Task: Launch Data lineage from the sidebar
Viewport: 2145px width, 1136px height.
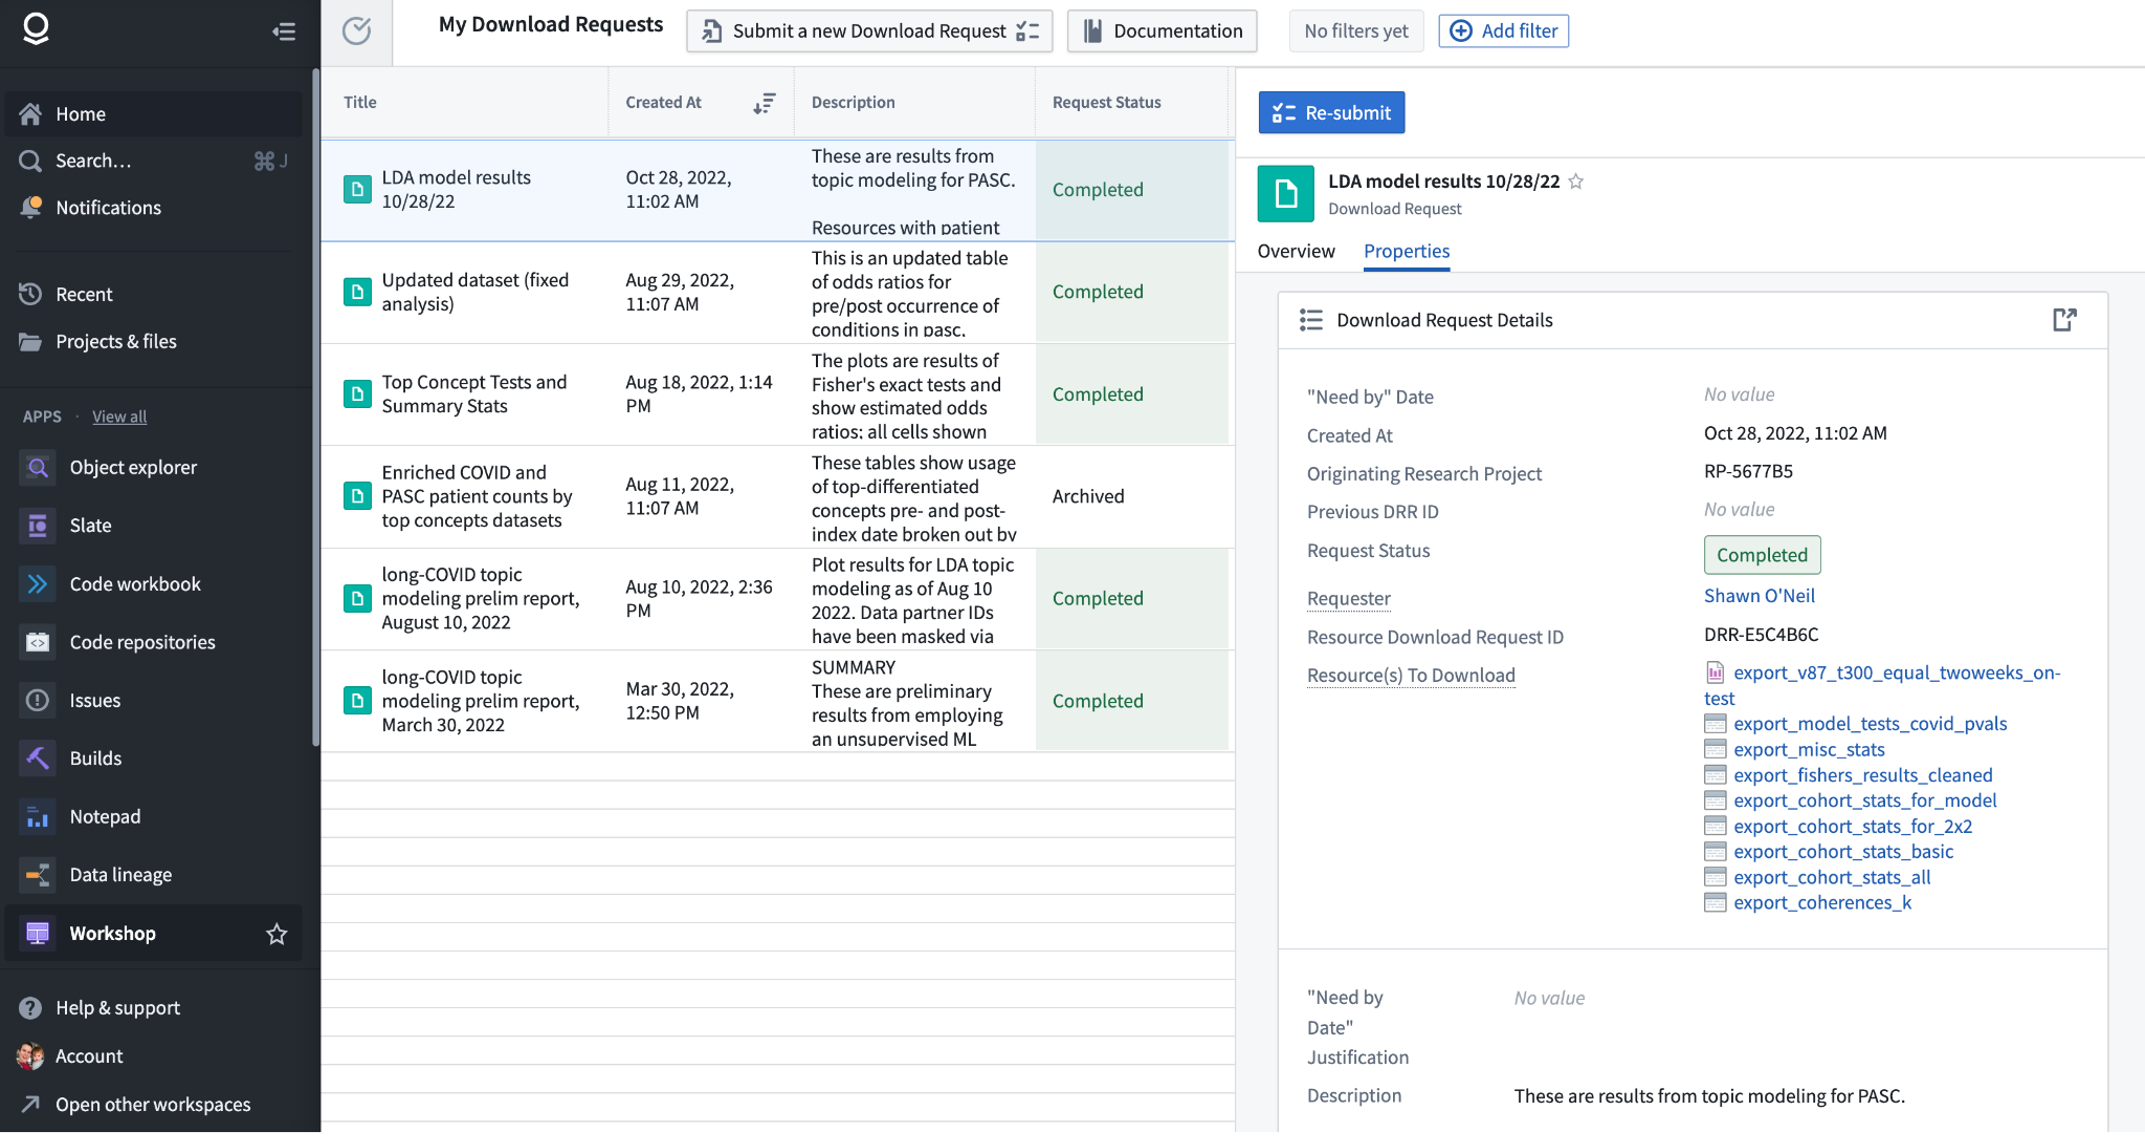Action: (x=120, y=874)
